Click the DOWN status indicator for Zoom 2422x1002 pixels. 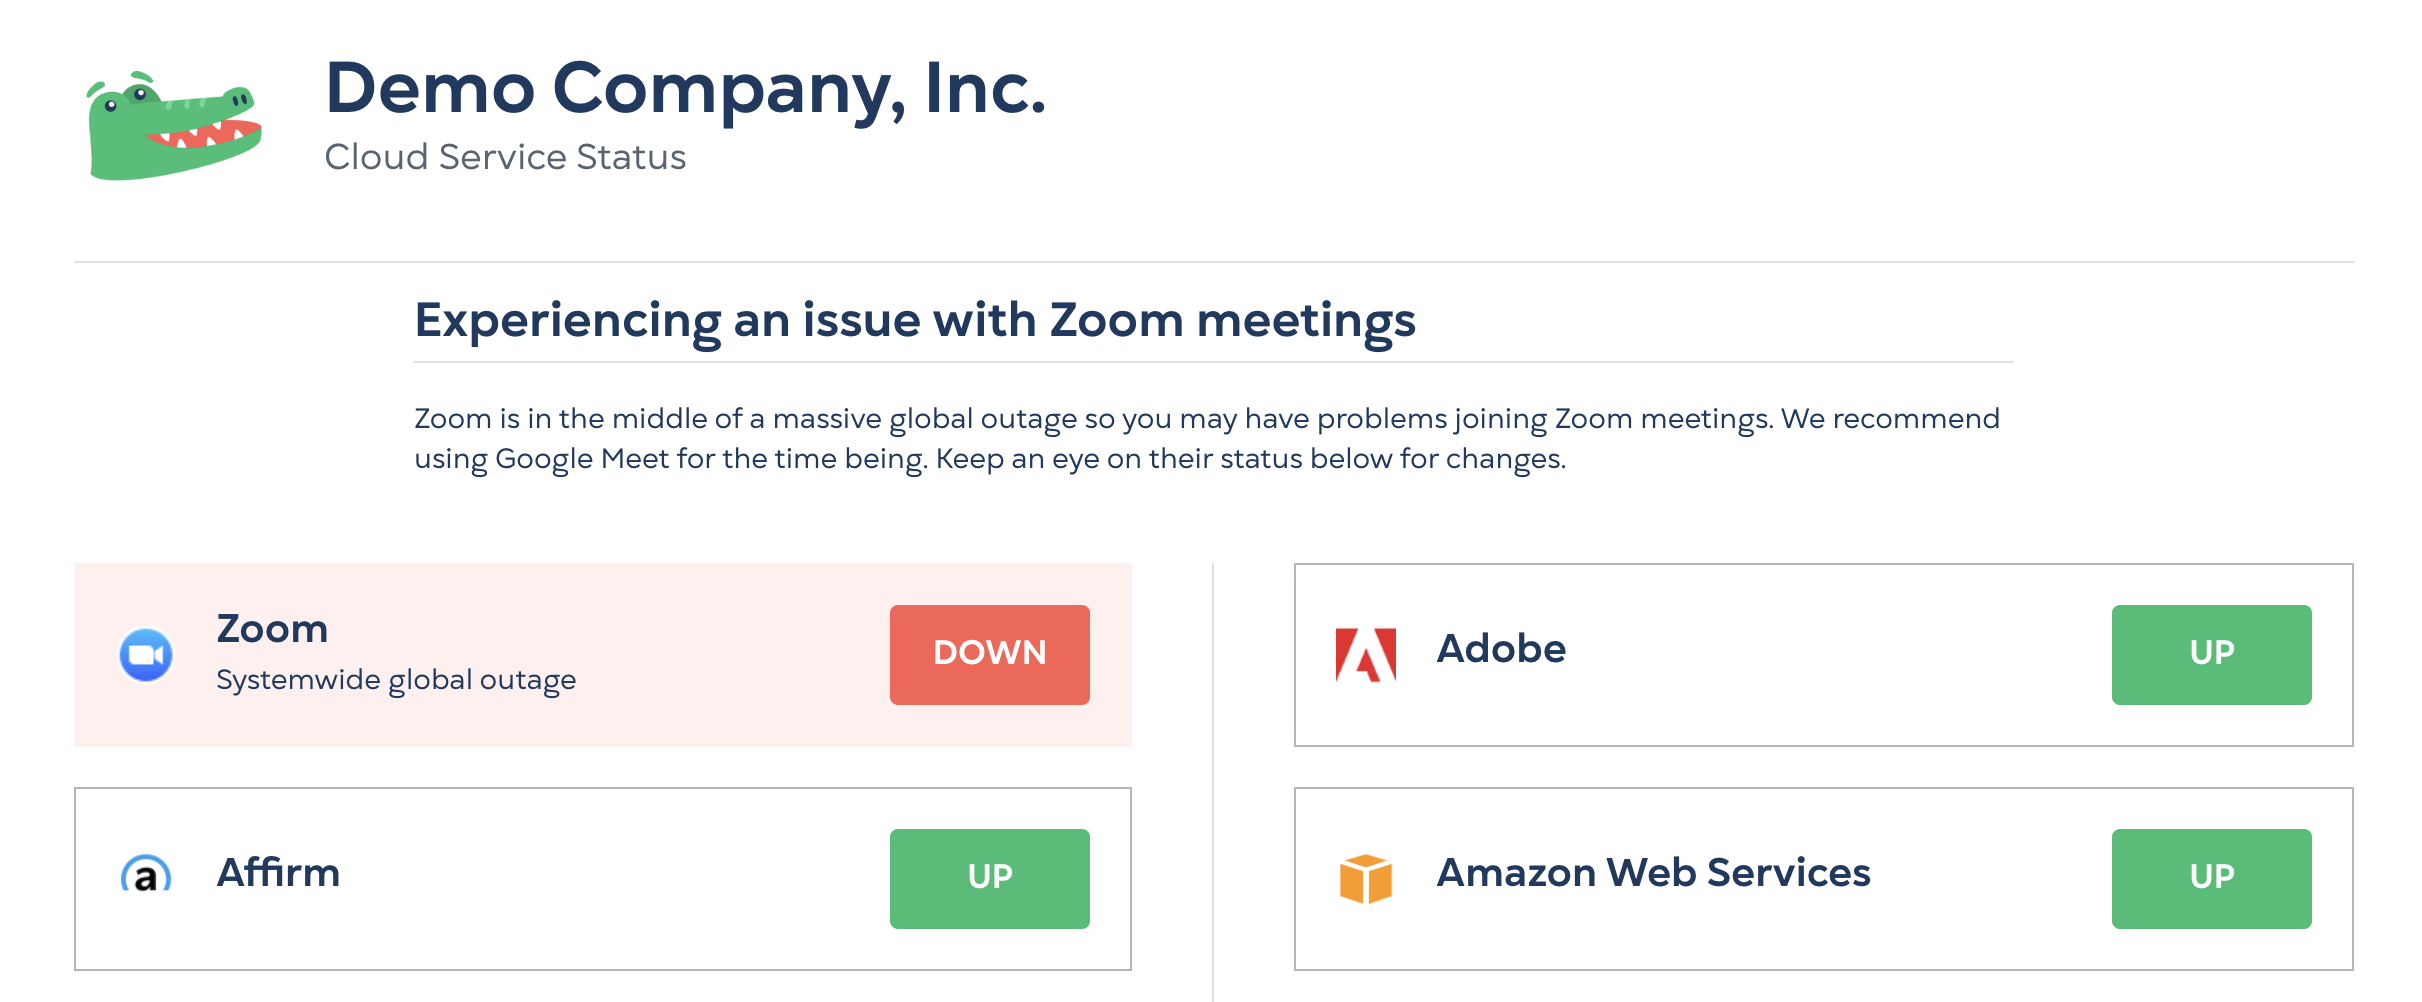[989, 654]
